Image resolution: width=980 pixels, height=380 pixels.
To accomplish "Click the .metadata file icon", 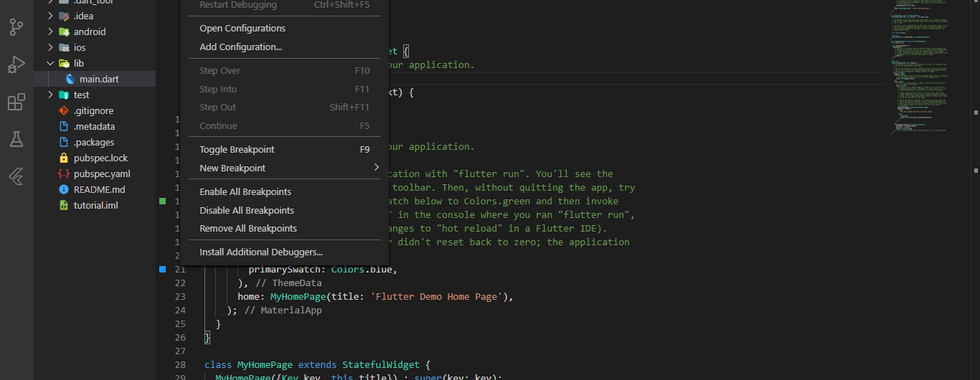I will pyautogui.click(x=63, y=126).
